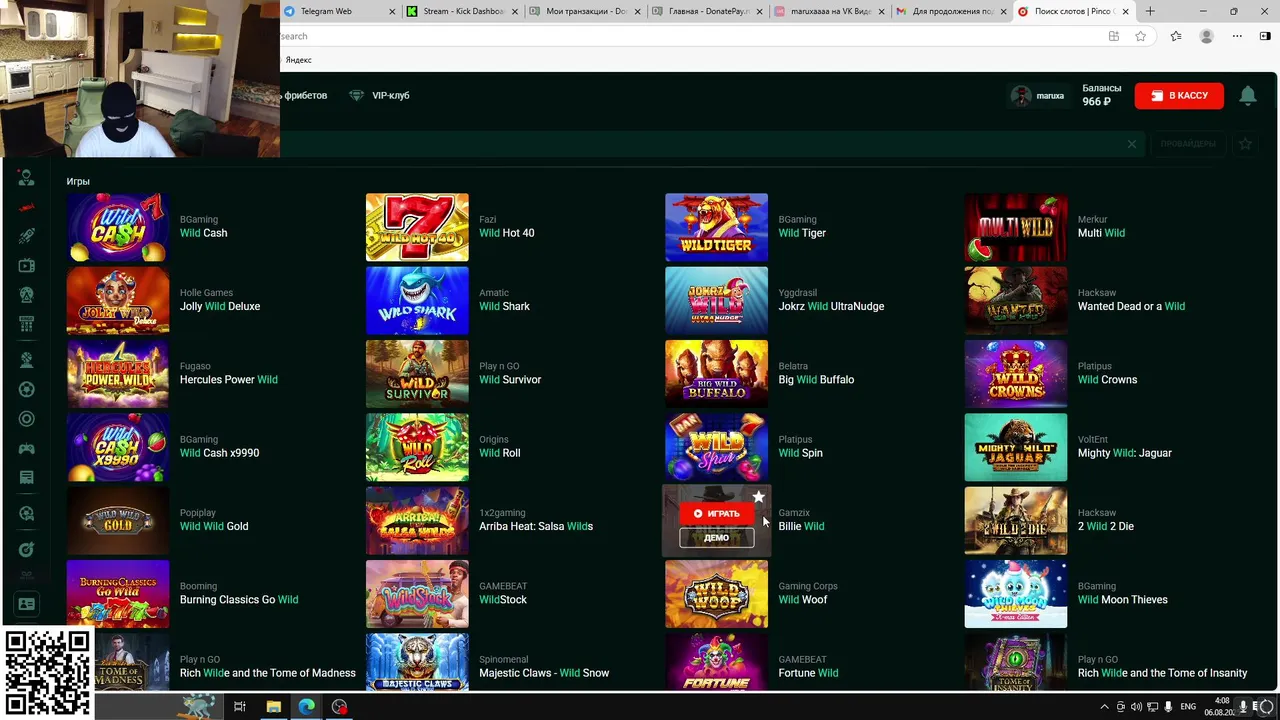This screenshot has height=720, width=1280.
Task: Click the soccer ball sports sidebar icon
Action: pyautogui.click(x=27, y=390)
